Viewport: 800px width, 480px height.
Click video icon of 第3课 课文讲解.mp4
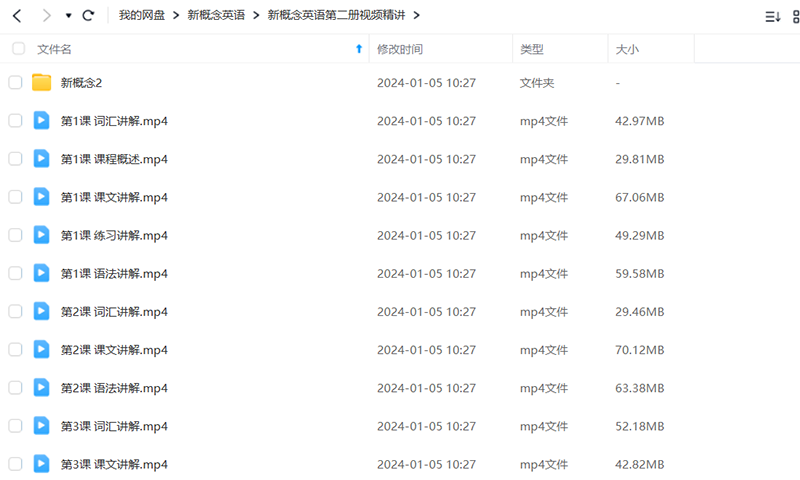41,464
